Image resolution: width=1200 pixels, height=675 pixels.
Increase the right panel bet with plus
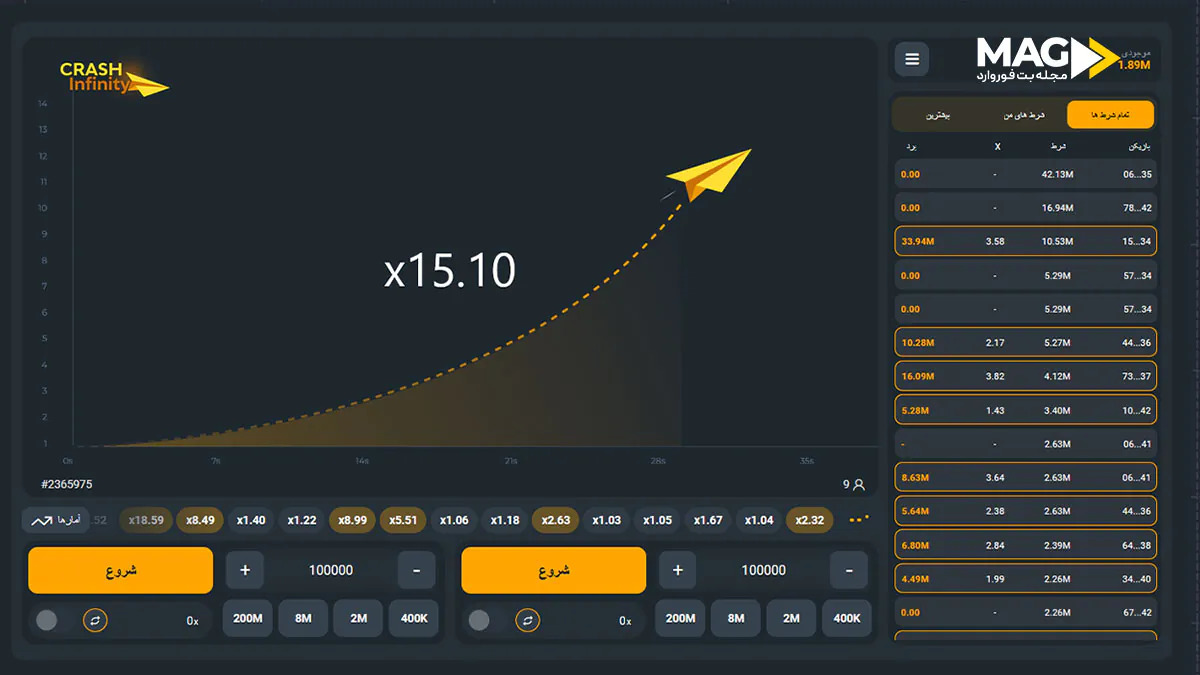[x=678, y=570]
